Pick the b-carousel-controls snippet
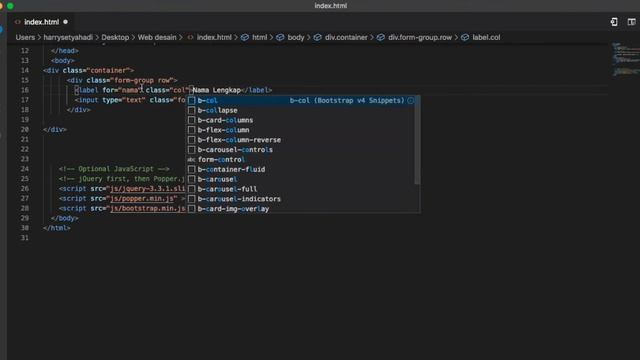 (301, 149)
